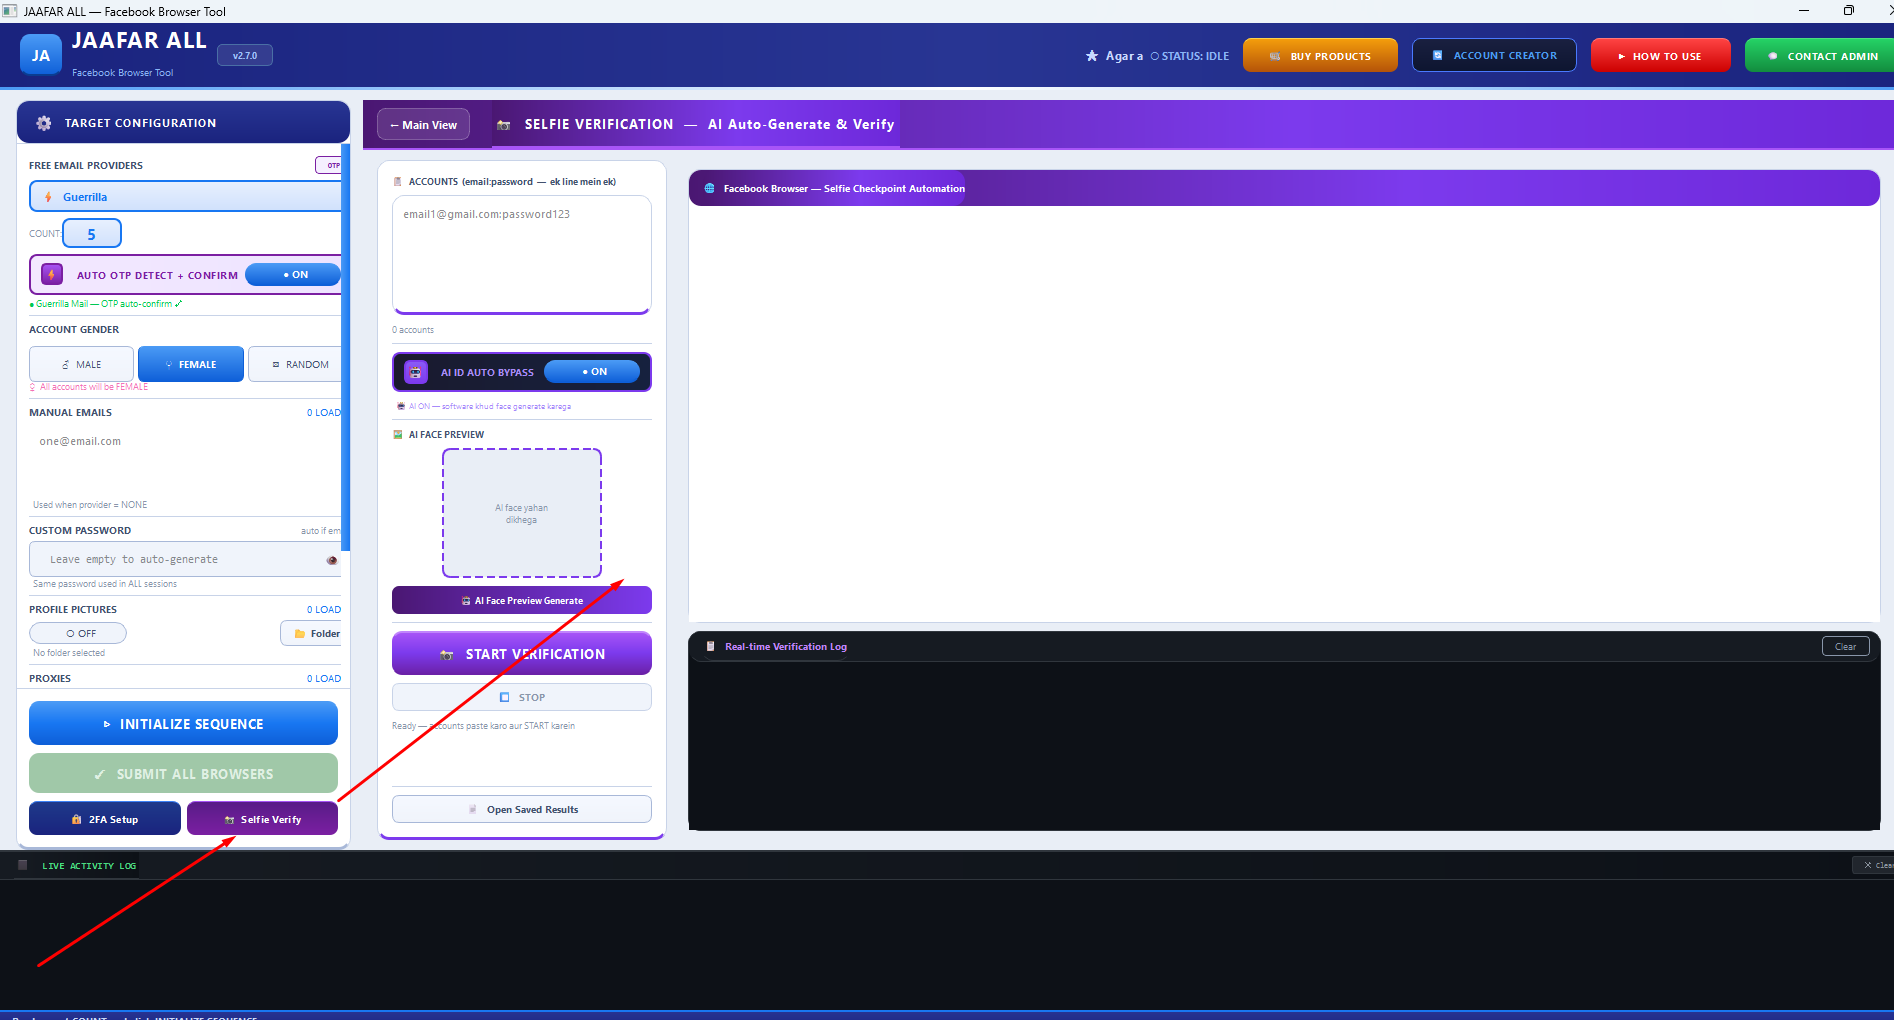Open the Account Creator tab
Screen dimensions: 1894x1020
pyautogui.click(x=1494, y=55)
